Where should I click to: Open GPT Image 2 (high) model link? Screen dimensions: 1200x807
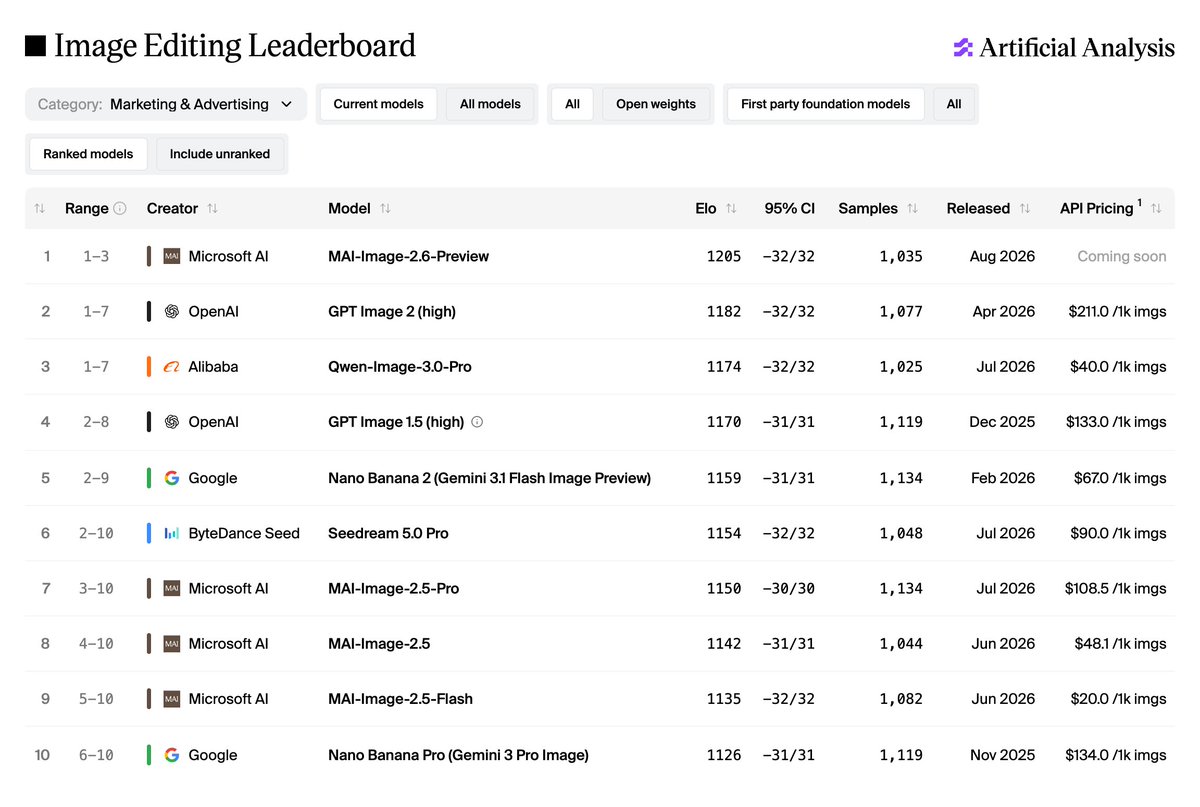(x=391, y=312)
